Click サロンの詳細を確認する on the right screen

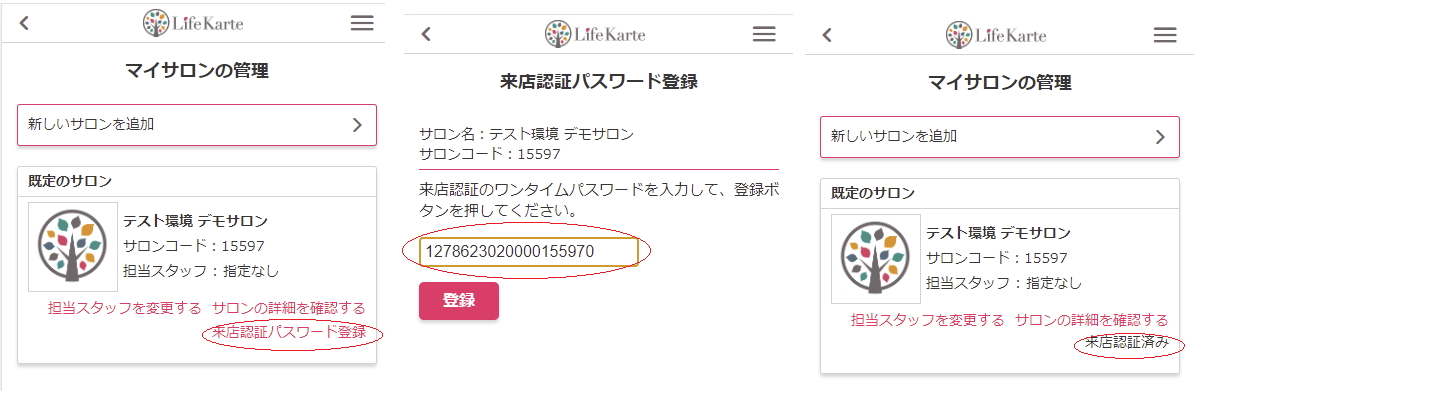point(1092,320)
